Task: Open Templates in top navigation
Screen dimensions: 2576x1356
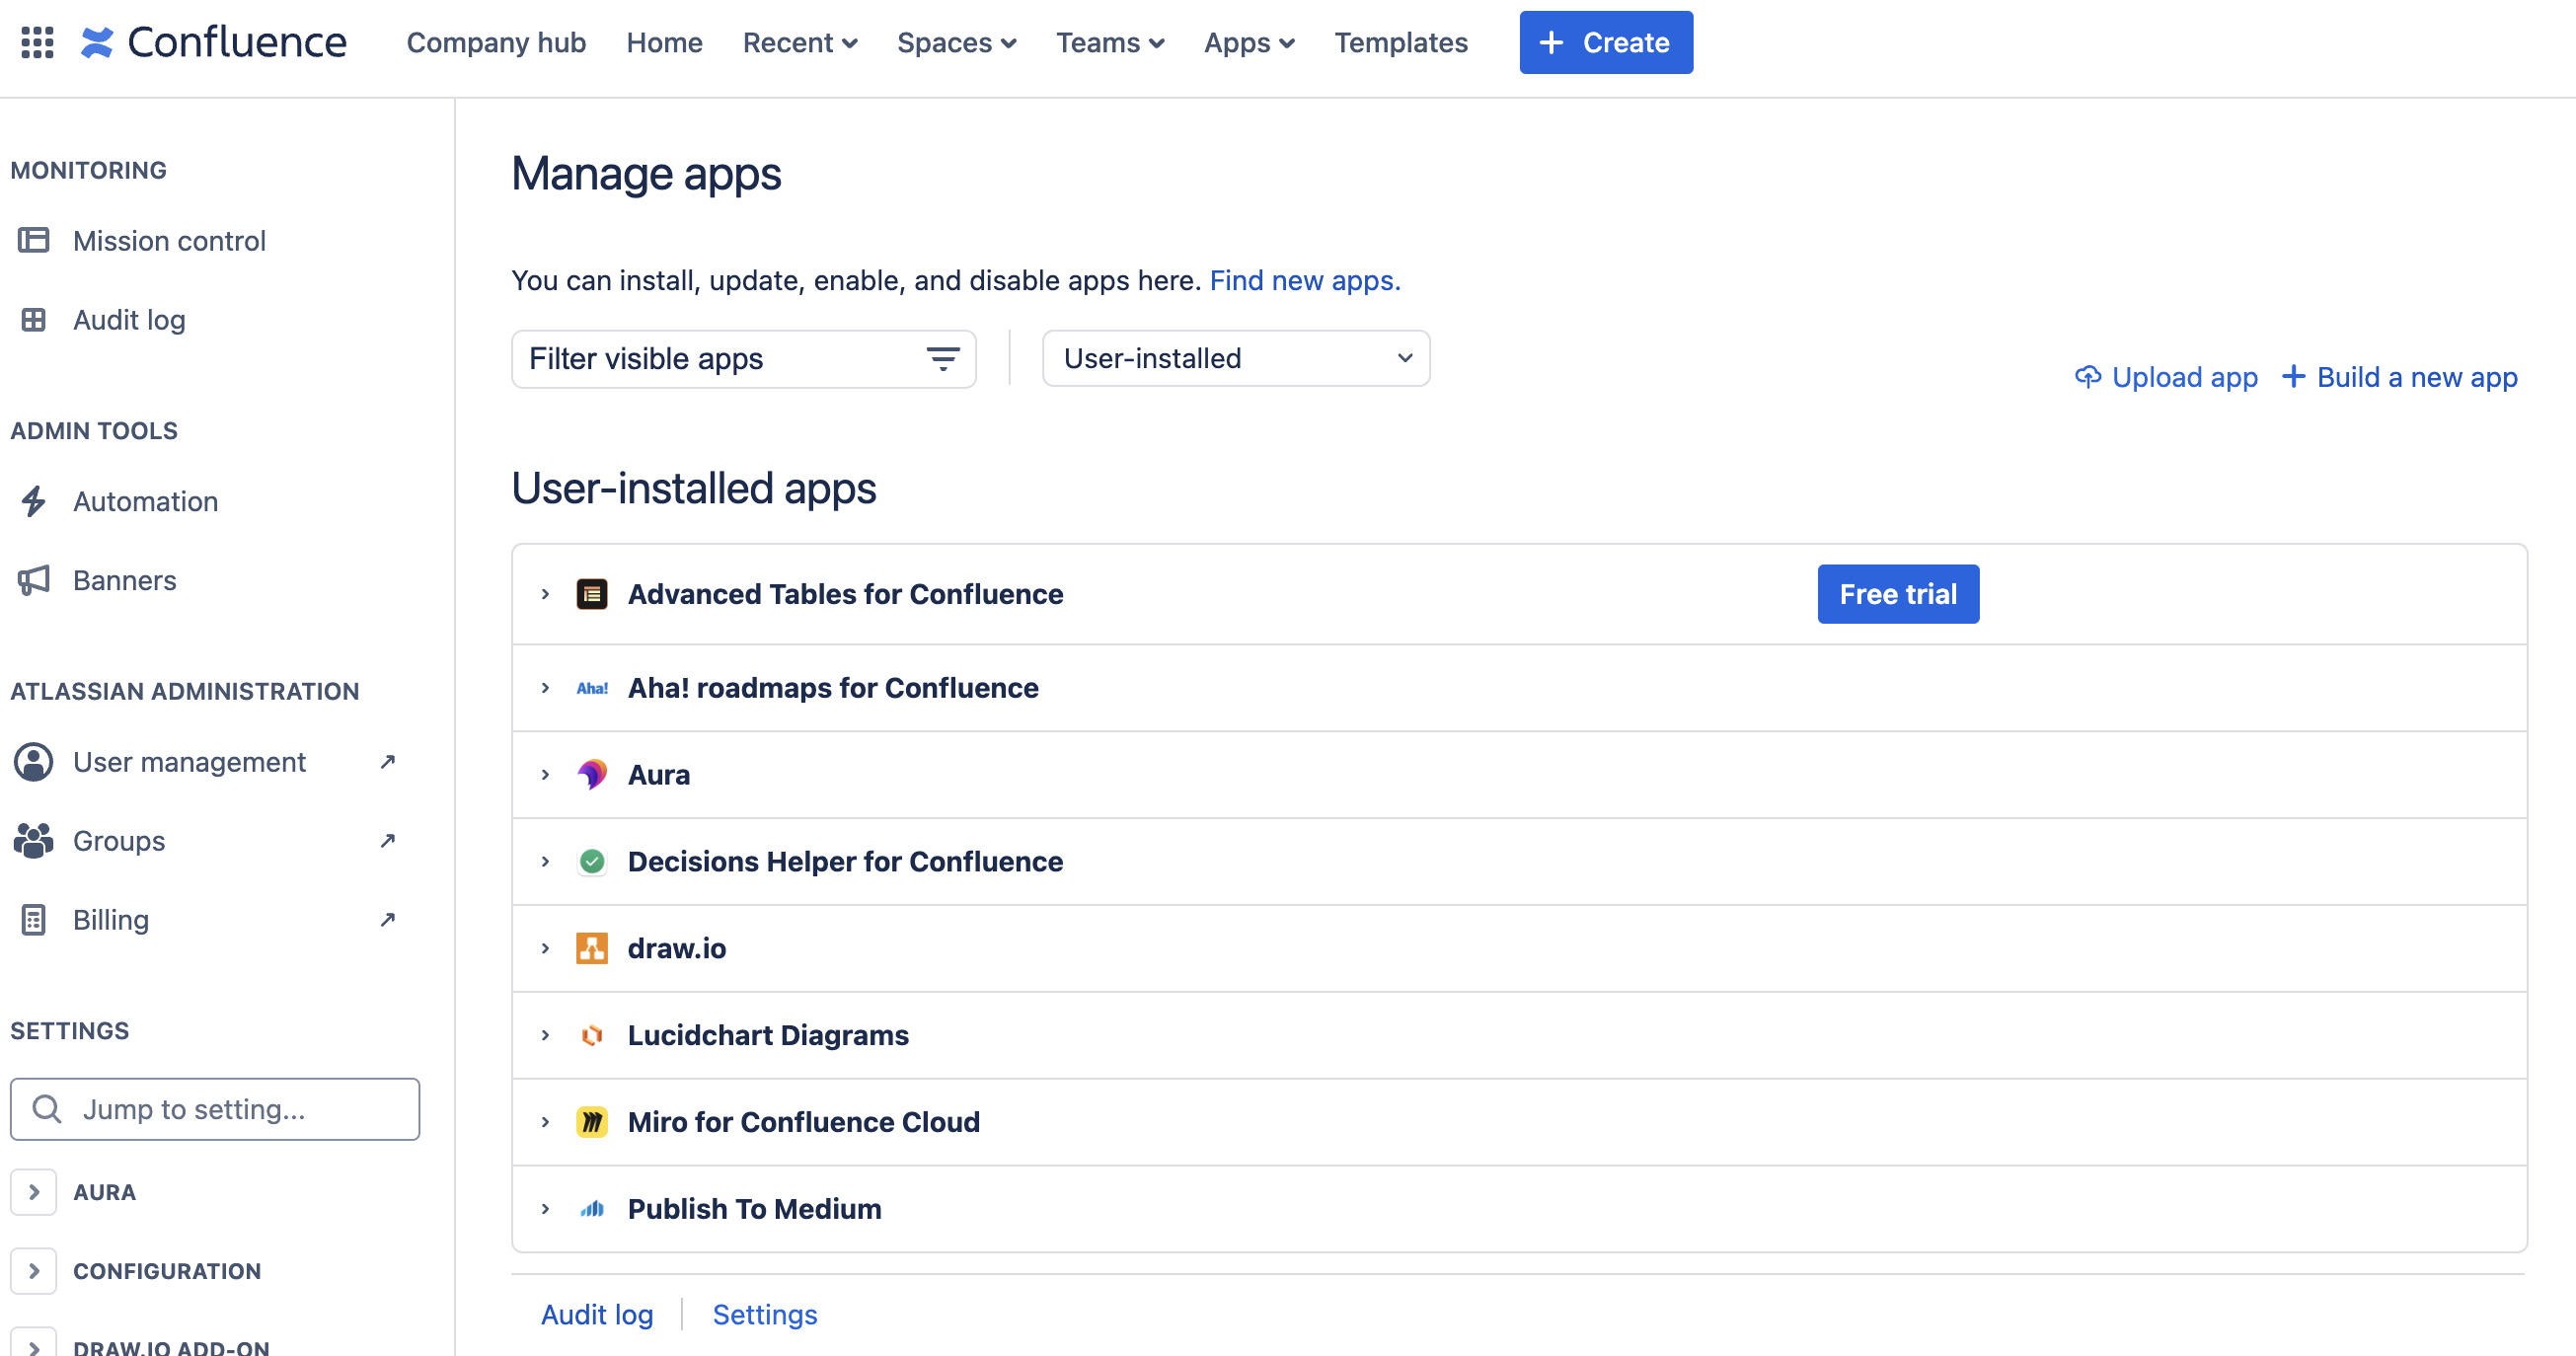Action: pyautogui.click(x=1401, y=42)
